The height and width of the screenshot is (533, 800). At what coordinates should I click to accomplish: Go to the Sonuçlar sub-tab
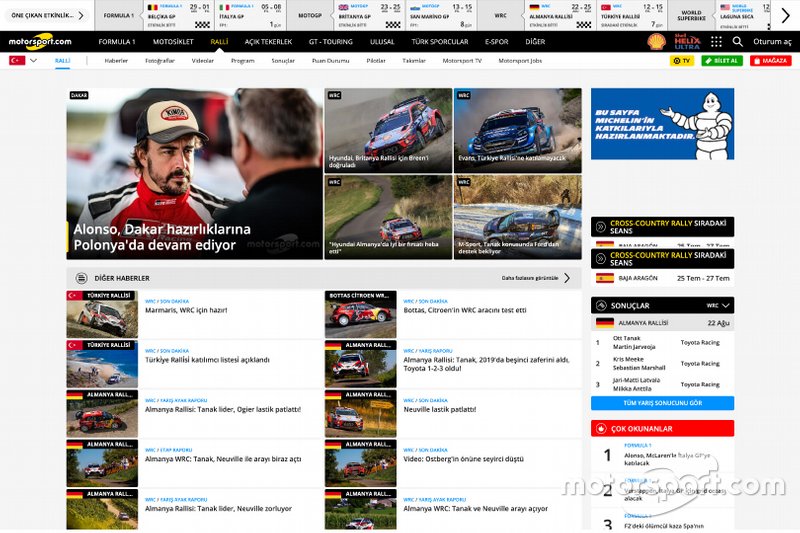coord(283,61)
